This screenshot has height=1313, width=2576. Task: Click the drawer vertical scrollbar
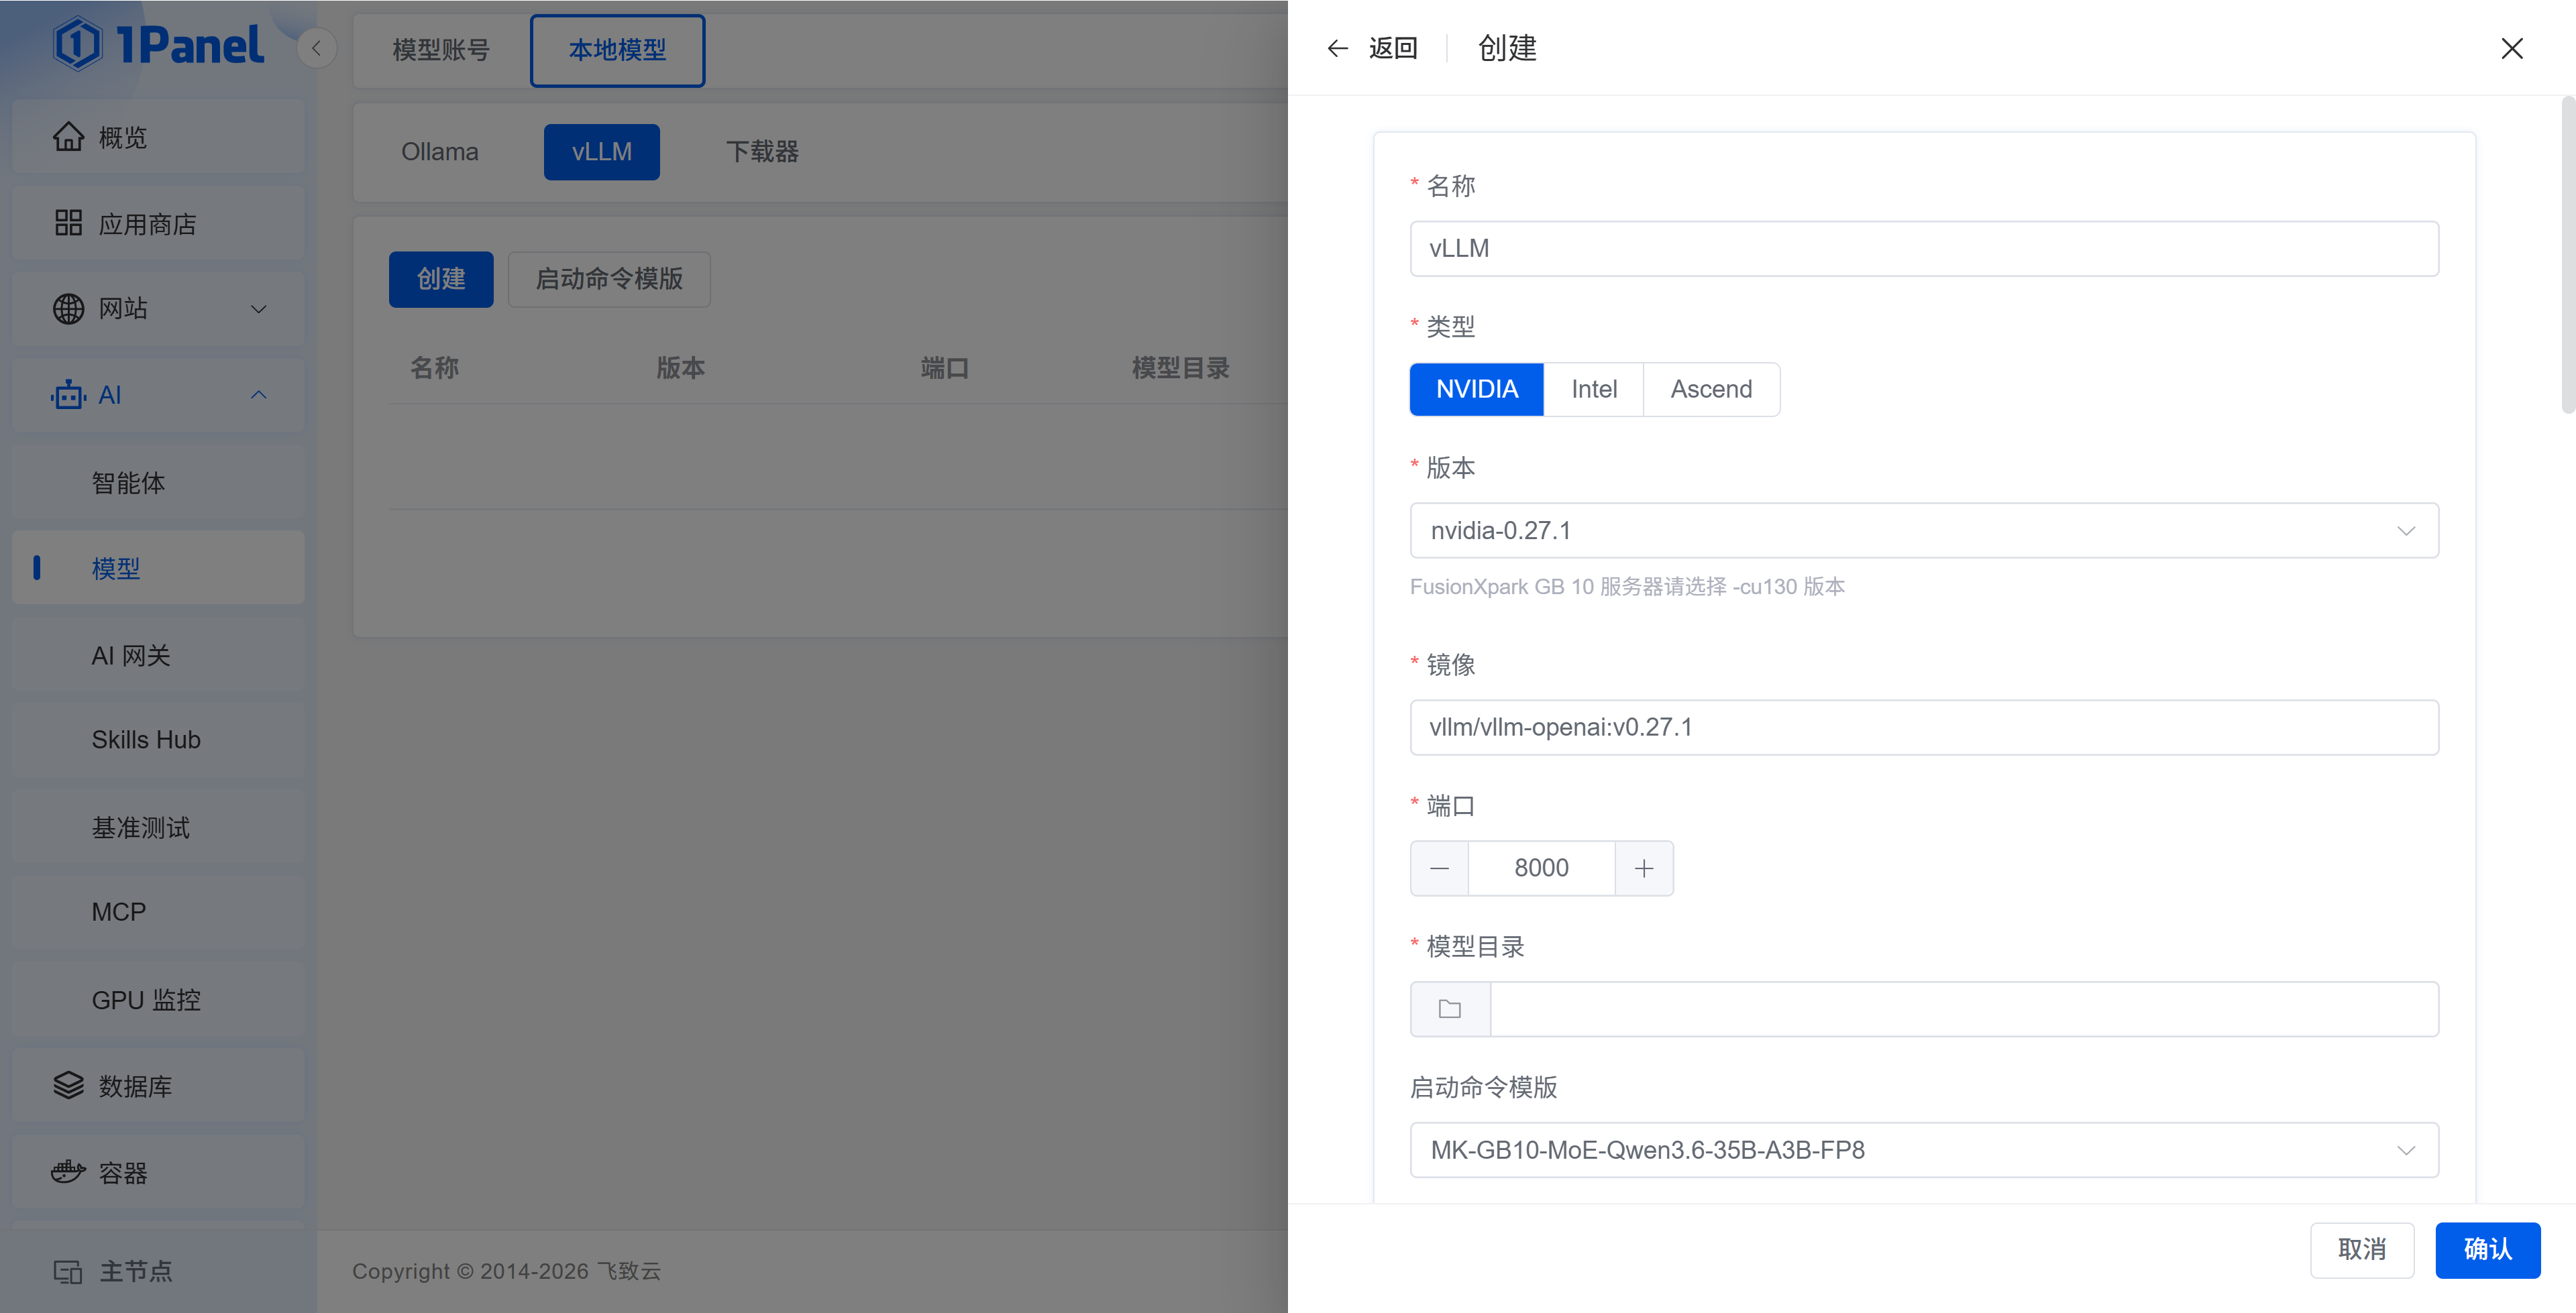(x=2567, y=255)
